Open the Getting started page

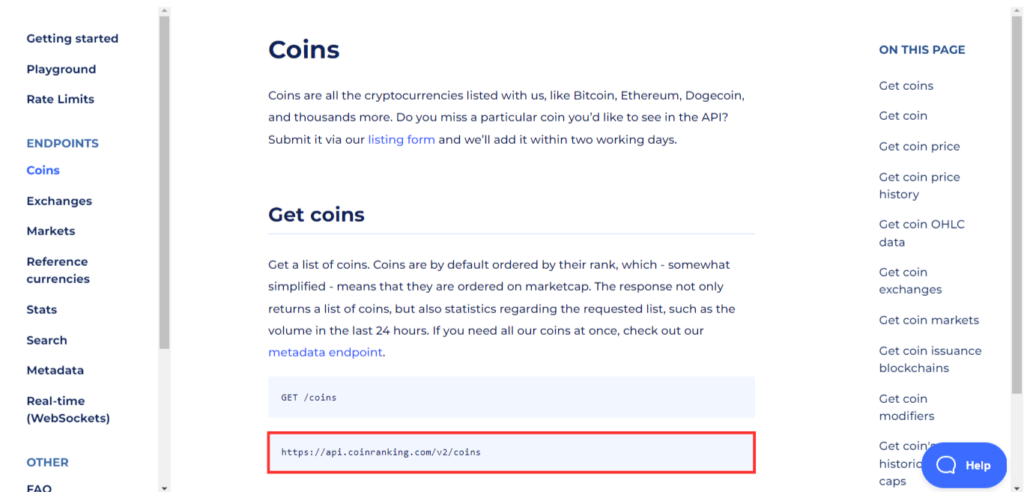coord(72,39)
